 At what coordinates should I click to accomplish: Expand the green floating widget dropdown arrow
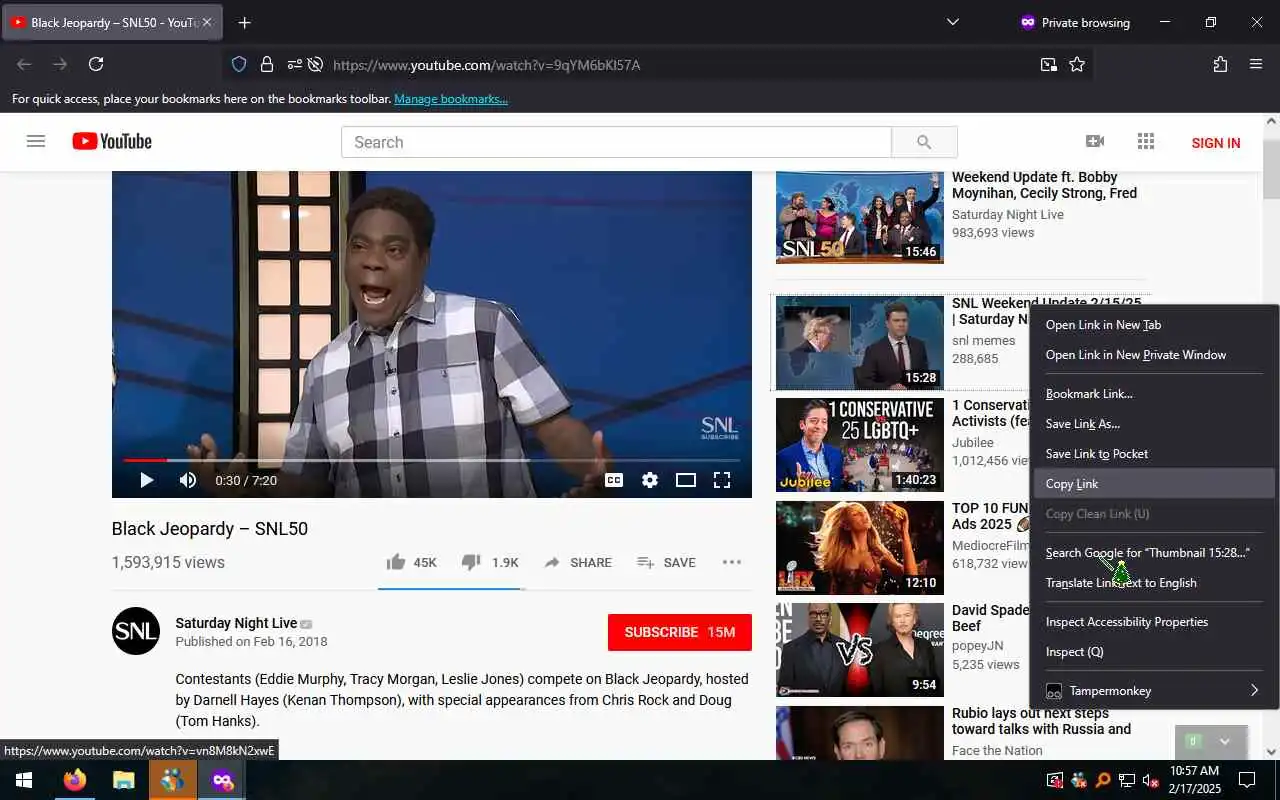point(1224,741)
